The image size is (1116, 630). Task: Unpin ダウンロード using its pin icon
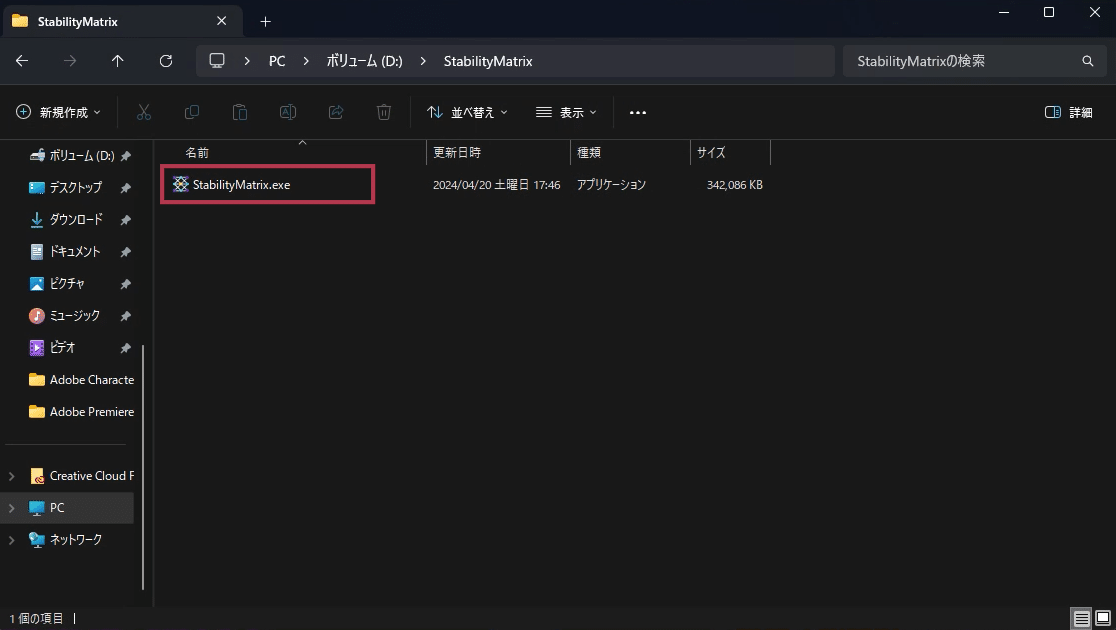coord(125,220)
